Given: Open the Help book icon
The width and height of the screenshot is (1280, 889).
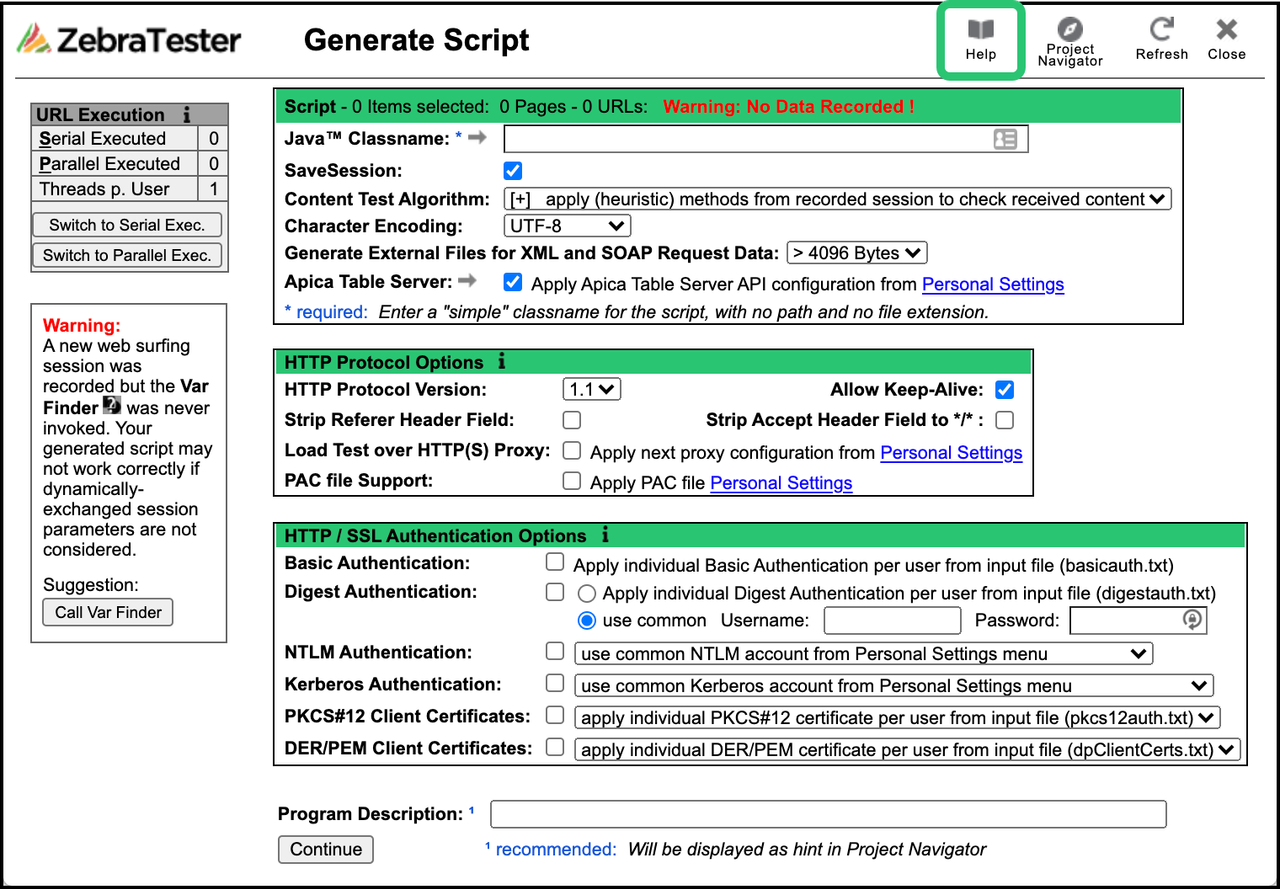Looking at the screenshot, I should click(x=980, y=31).
